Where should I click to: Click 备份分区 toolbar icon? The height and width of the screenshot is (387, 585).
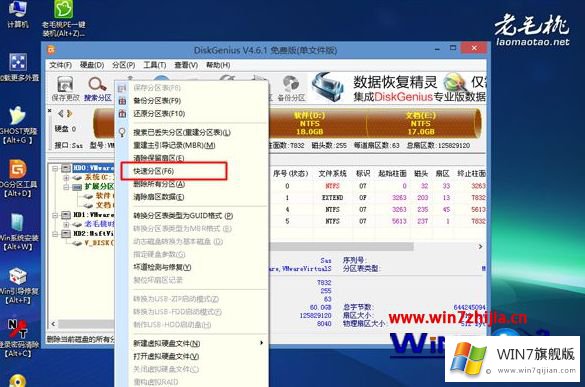[x=291, y=88]
